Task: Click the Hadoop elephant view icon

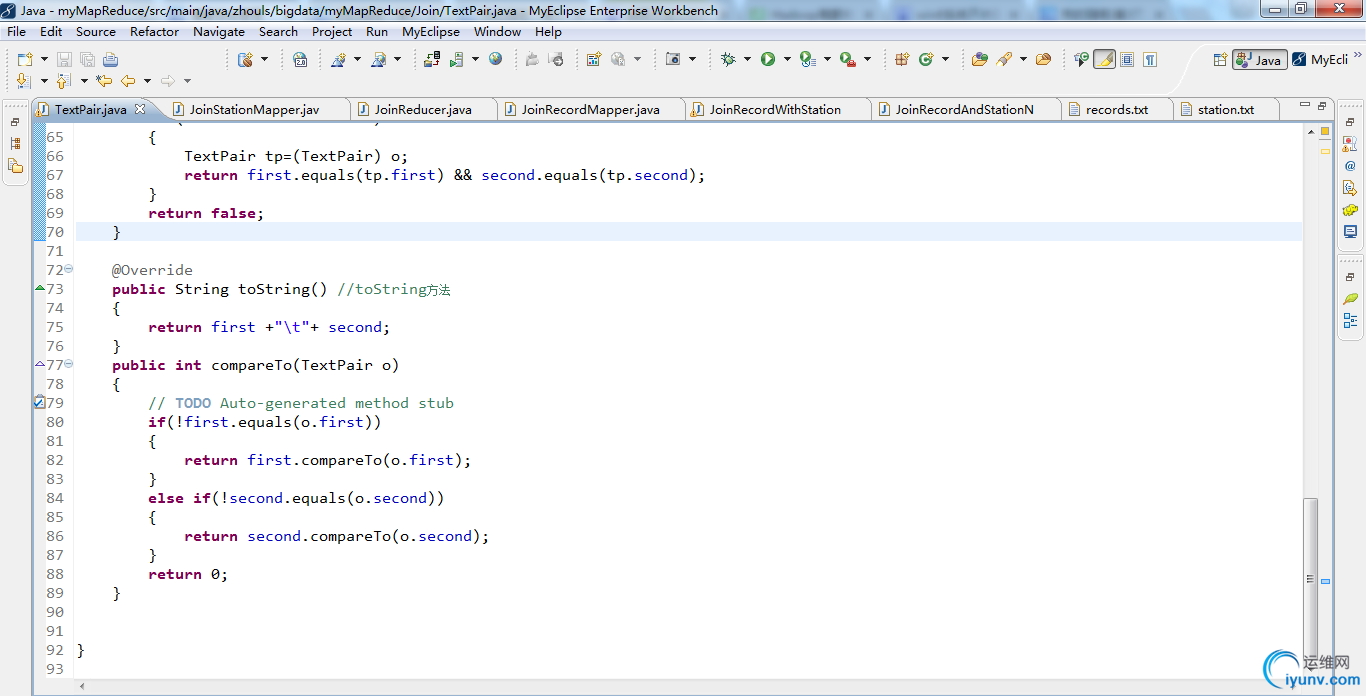Action: coord(1350,210)
